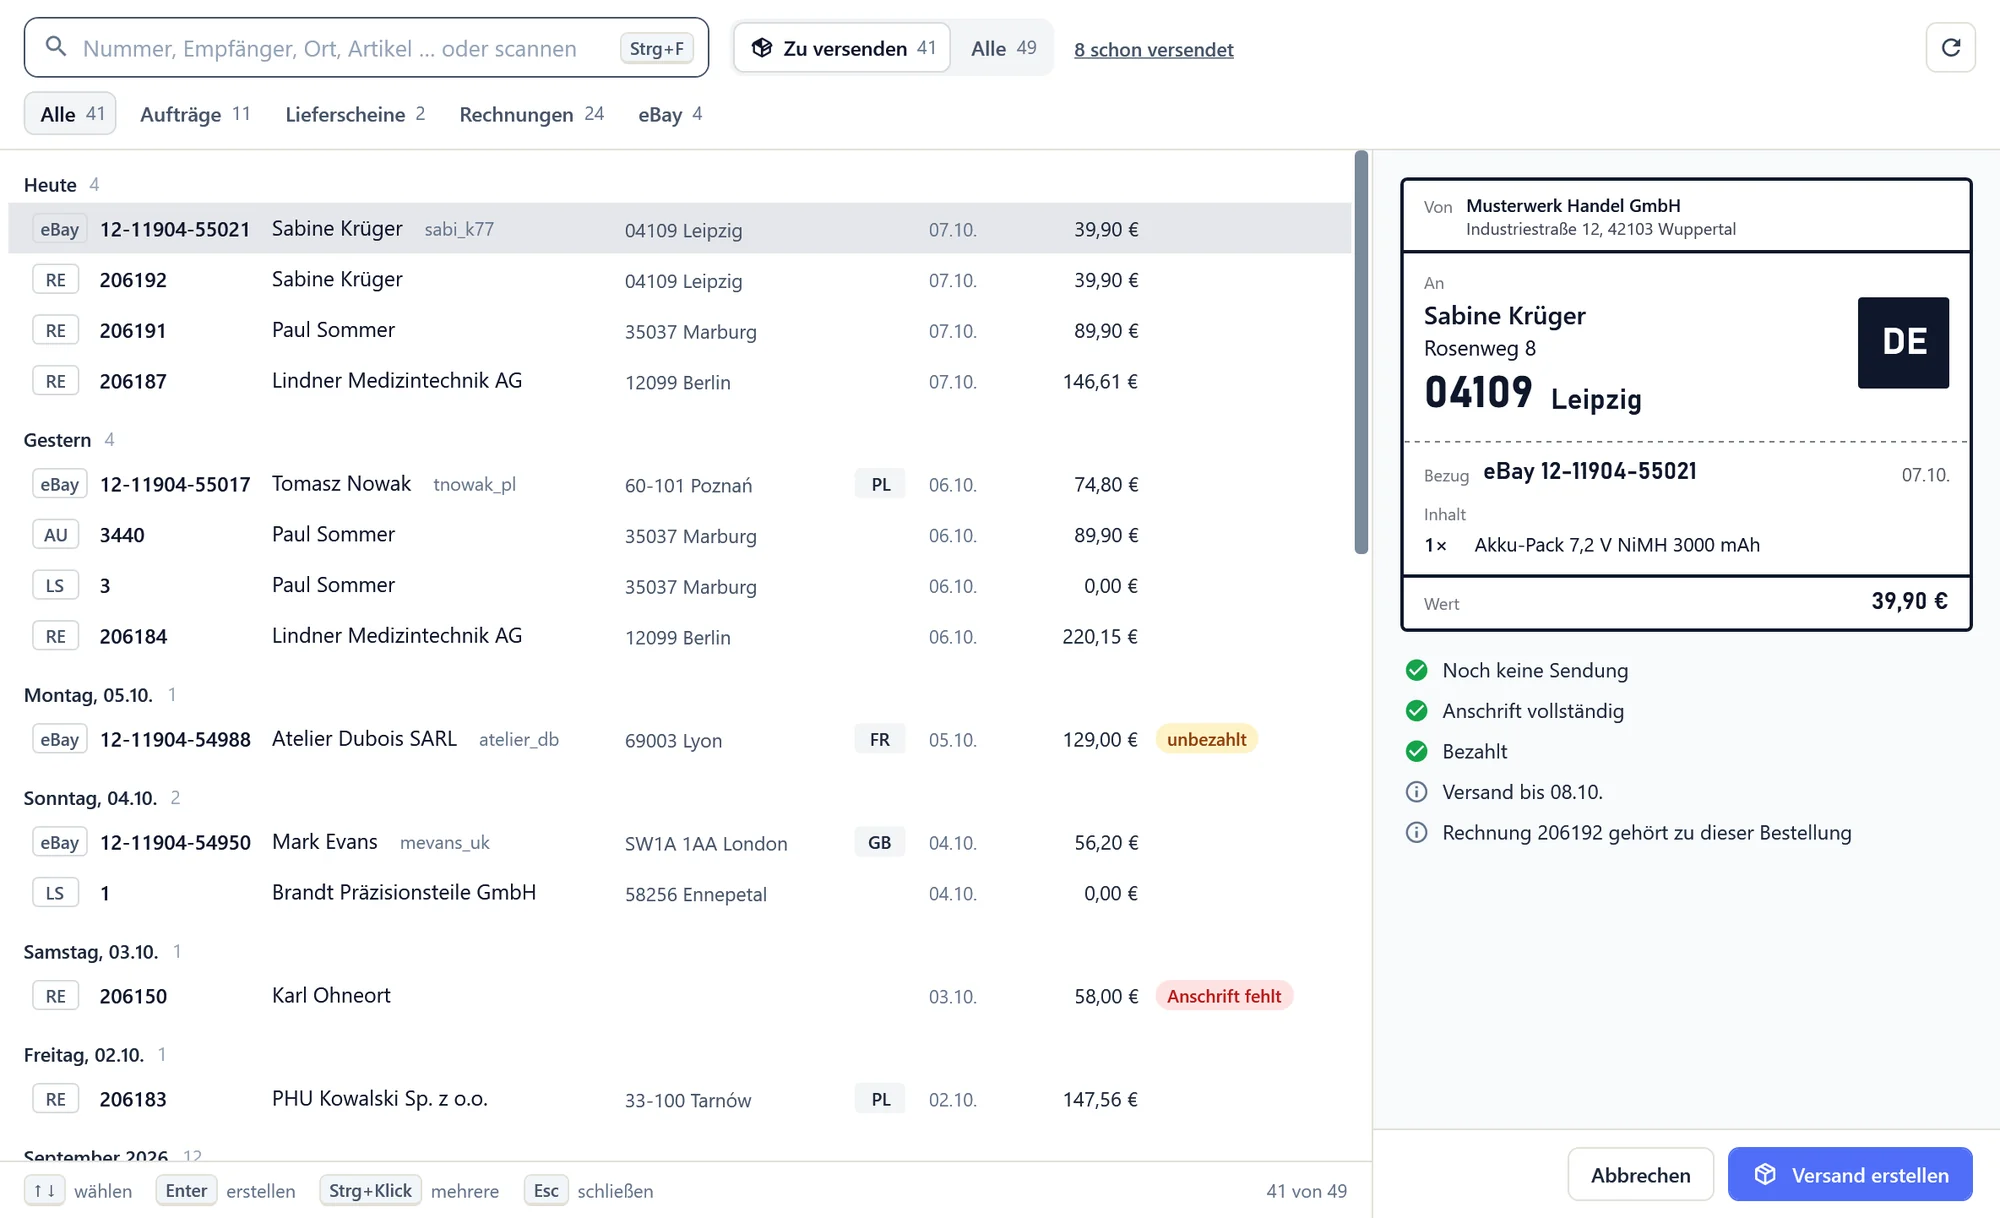The width and height of the screenshot is (2000, 1218).
Task: Select invoice row 206191 Paul Sommer
Action: click(680, 331)
